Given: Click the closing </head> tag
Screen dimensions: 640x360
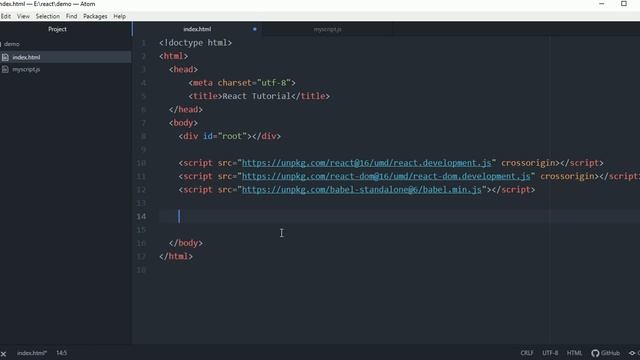Looking at the screenshot, I should click(186, 110).
